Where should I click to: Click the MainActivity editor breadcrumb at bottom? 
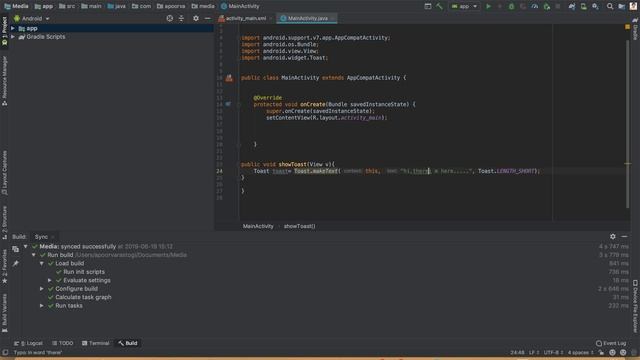[x=258, y=226]
